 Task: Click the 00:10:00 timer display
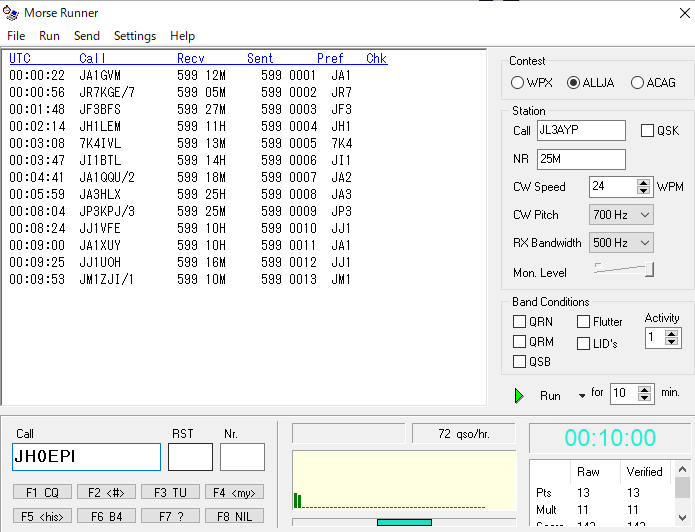point(610,438)
